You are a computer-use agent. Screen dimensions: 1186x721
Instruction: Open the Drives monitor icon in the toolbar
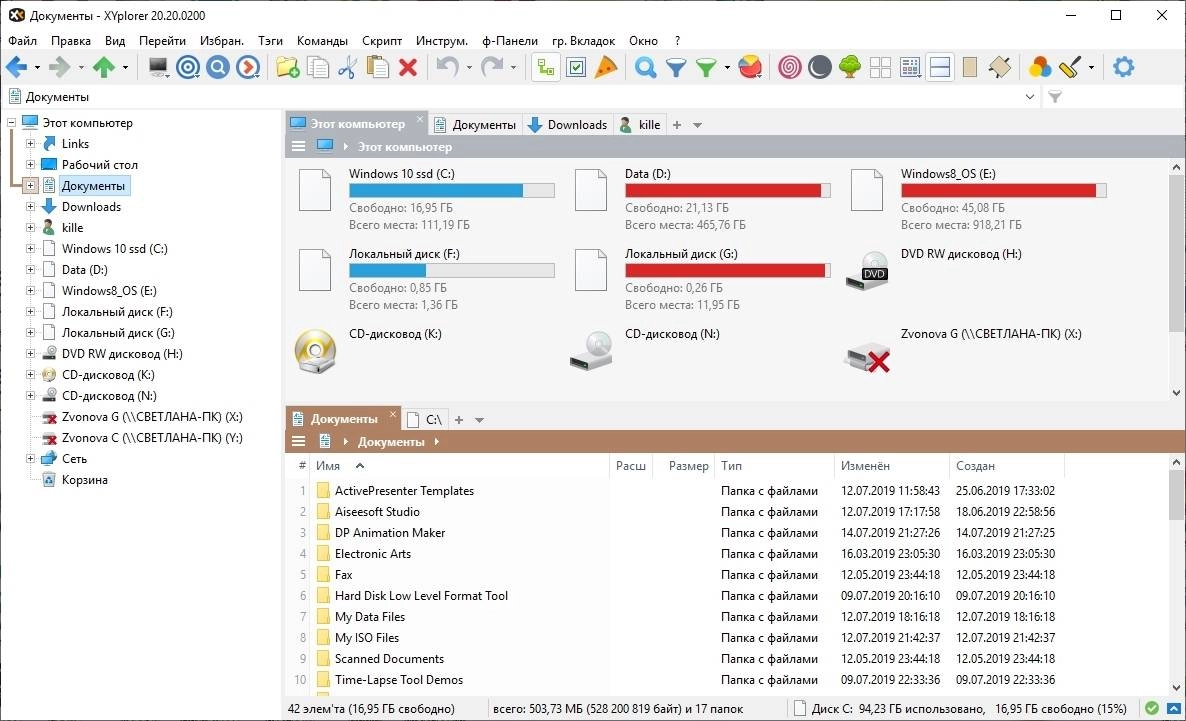click(158, 67)
